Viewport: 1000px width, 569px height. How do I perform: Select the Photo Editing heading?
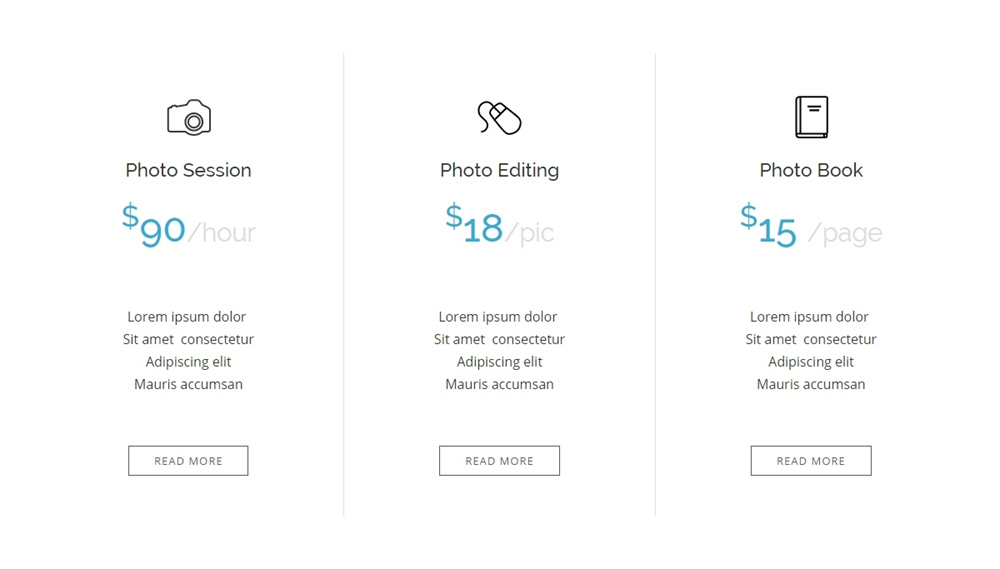pos(499,170)
